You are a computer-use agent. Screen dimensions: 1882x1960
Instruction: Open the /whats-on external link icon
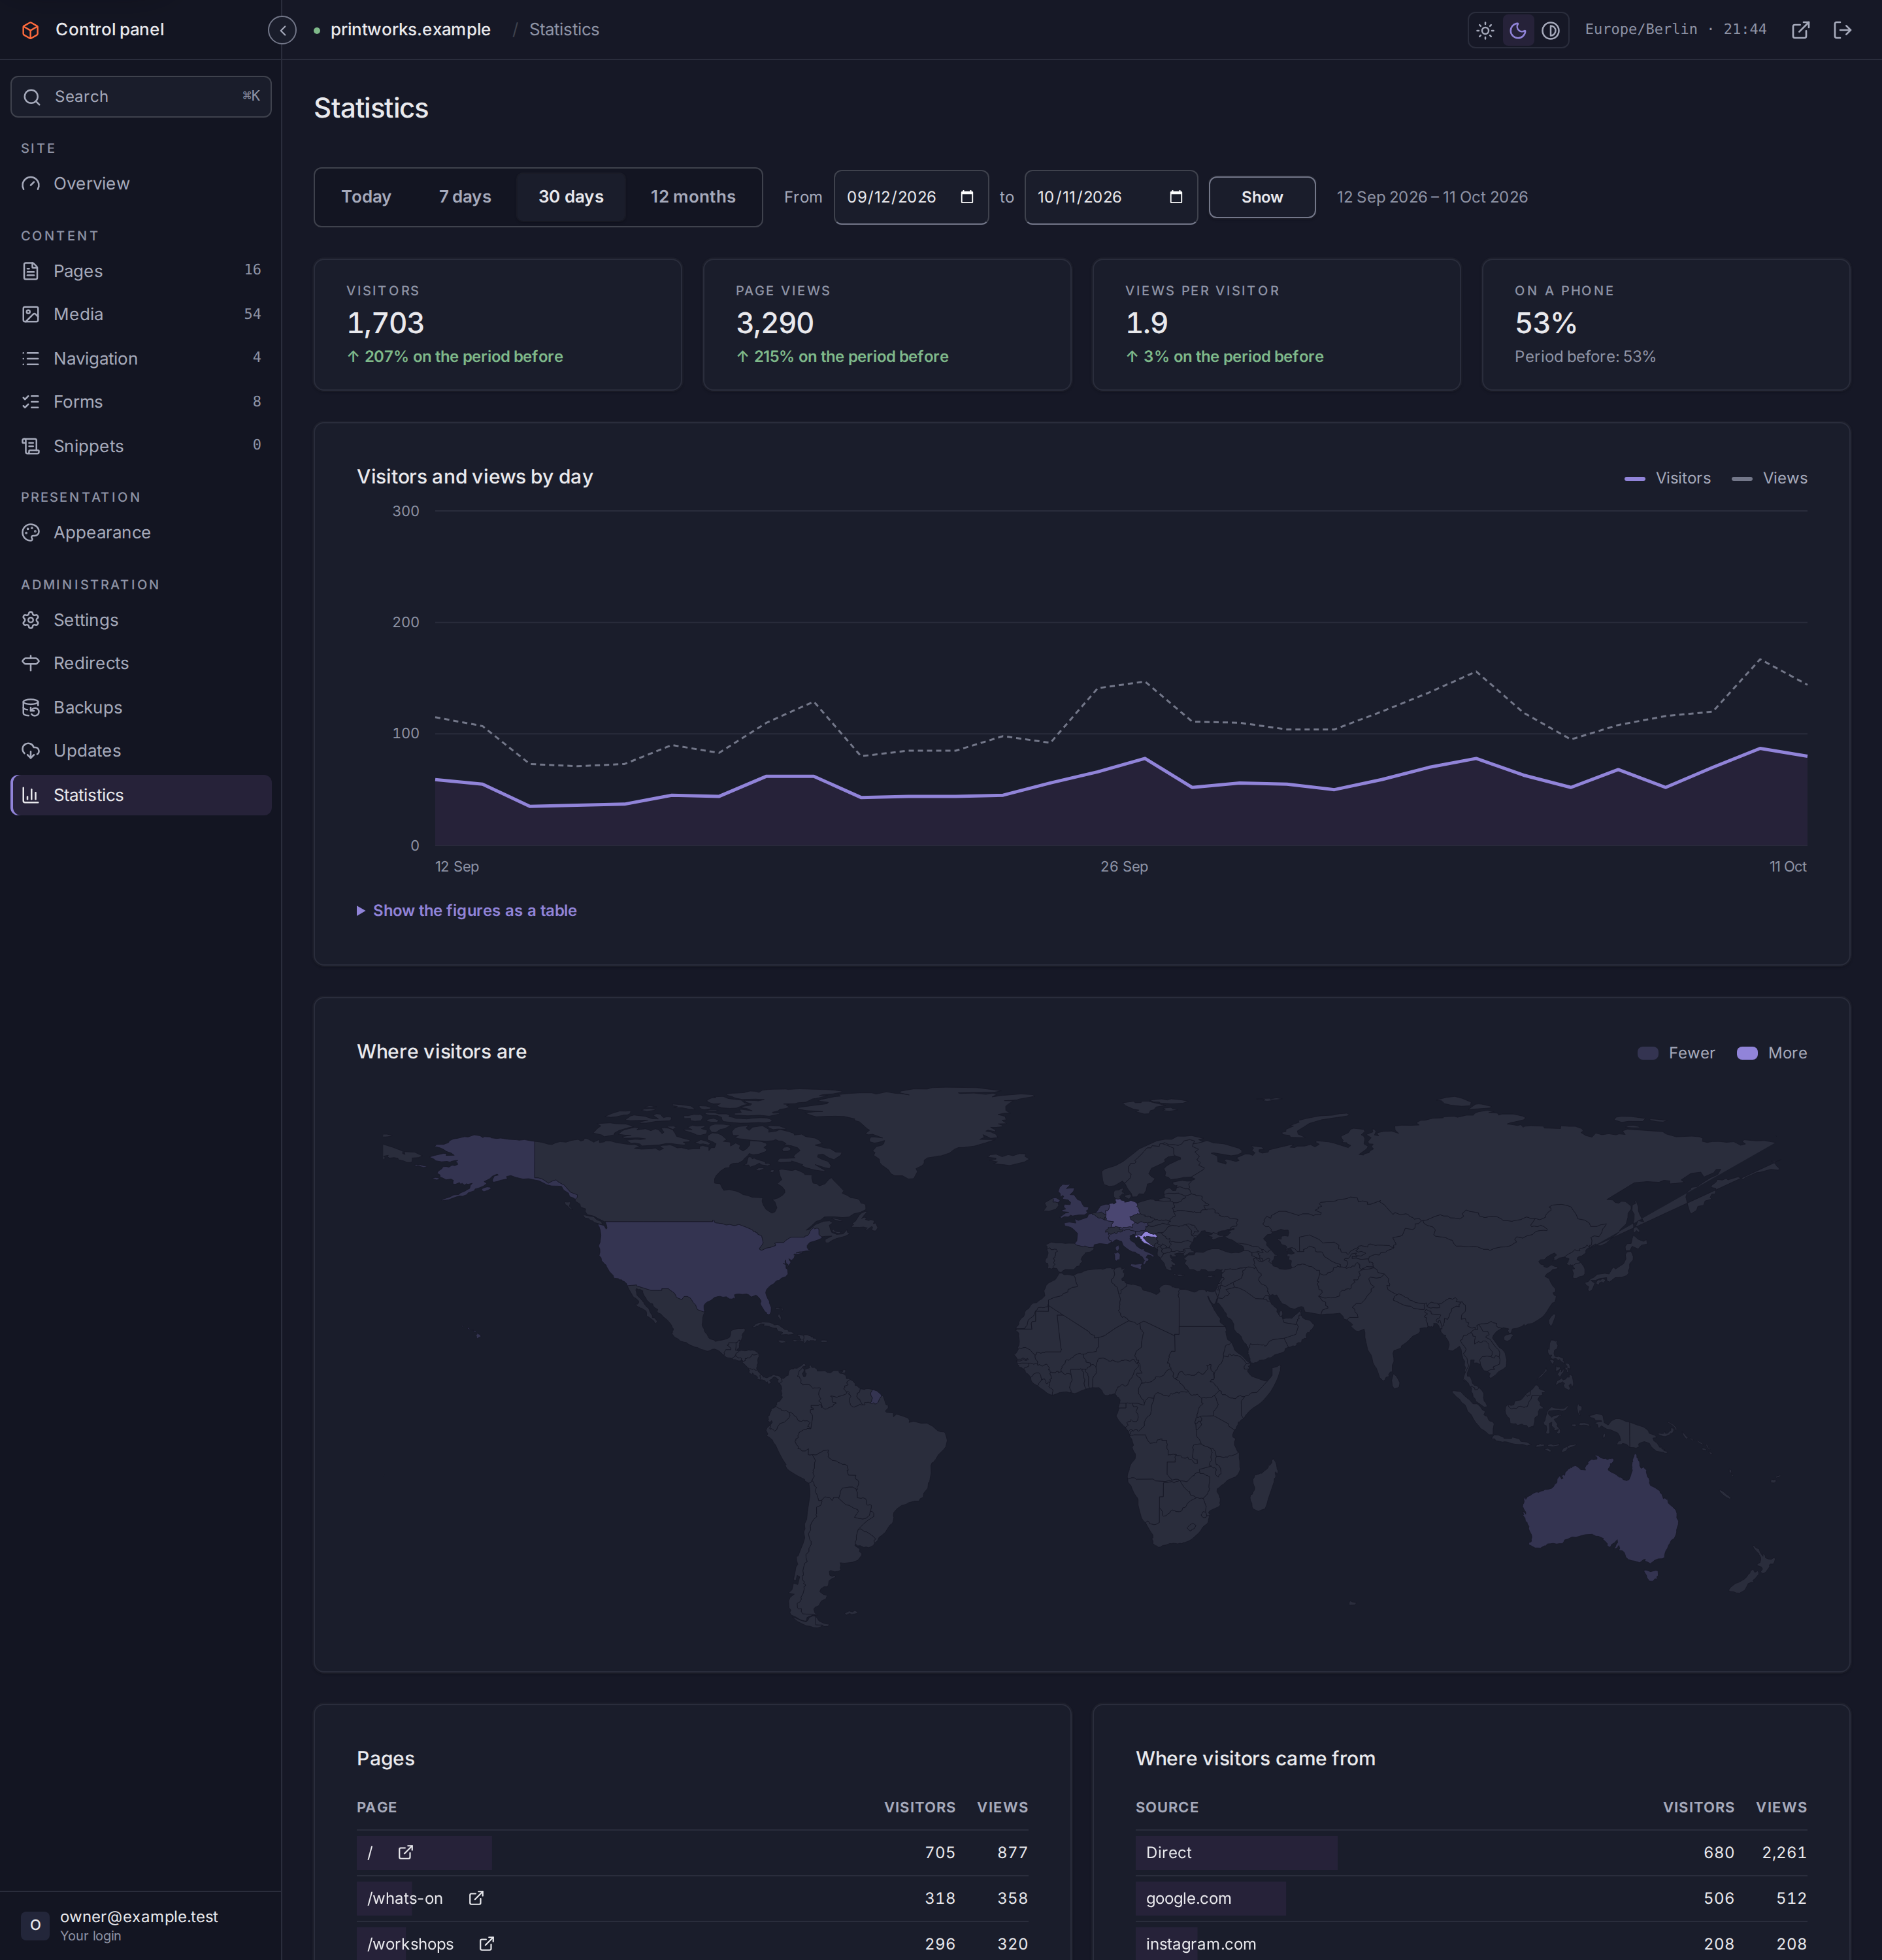coord(476,1898)
